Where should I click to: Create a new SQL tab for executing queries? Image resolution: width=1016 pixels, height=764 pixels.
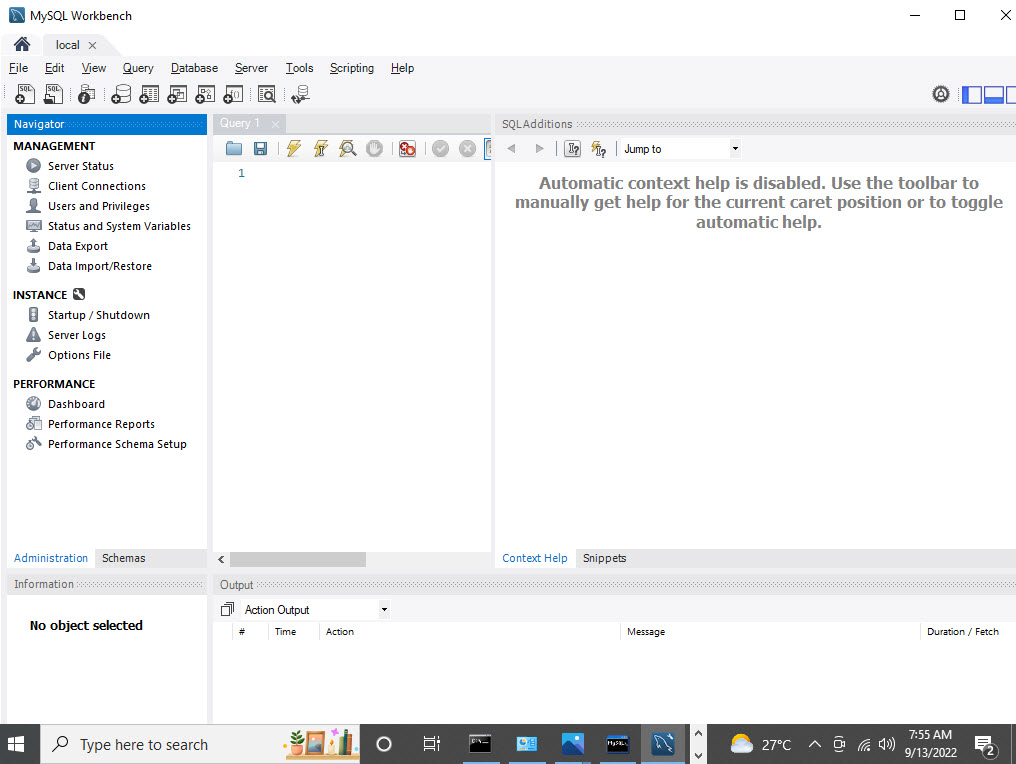tap(23, 93)
